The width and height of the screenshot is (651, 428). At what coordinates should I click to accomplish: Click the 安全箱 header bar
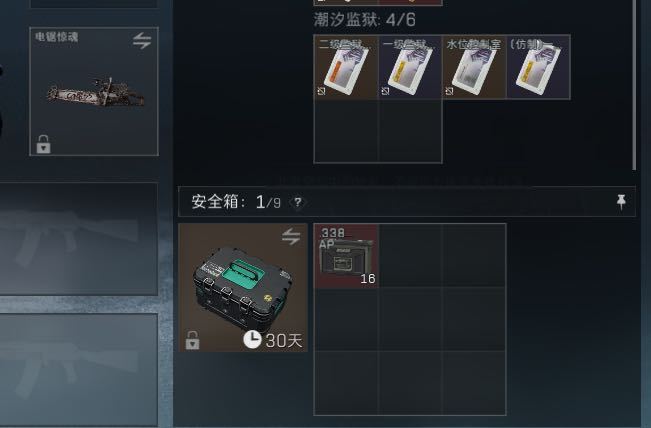(407, 202)
